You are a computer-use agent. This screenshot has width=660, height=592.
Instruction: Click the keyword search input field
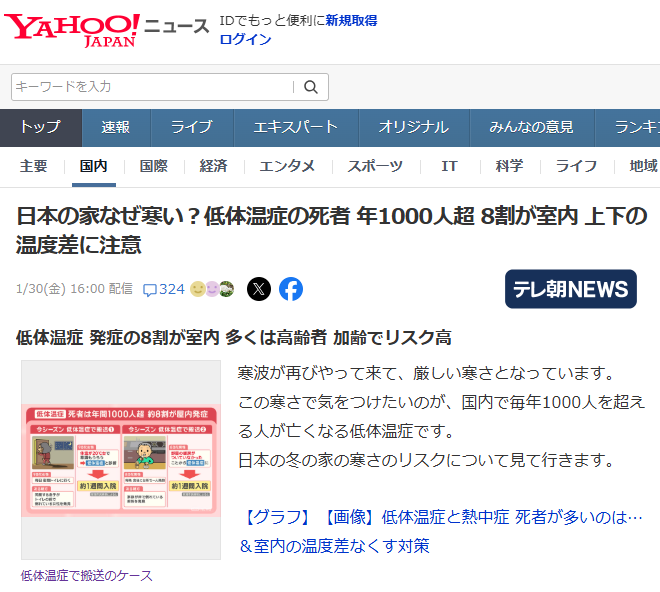click(150, 87)
